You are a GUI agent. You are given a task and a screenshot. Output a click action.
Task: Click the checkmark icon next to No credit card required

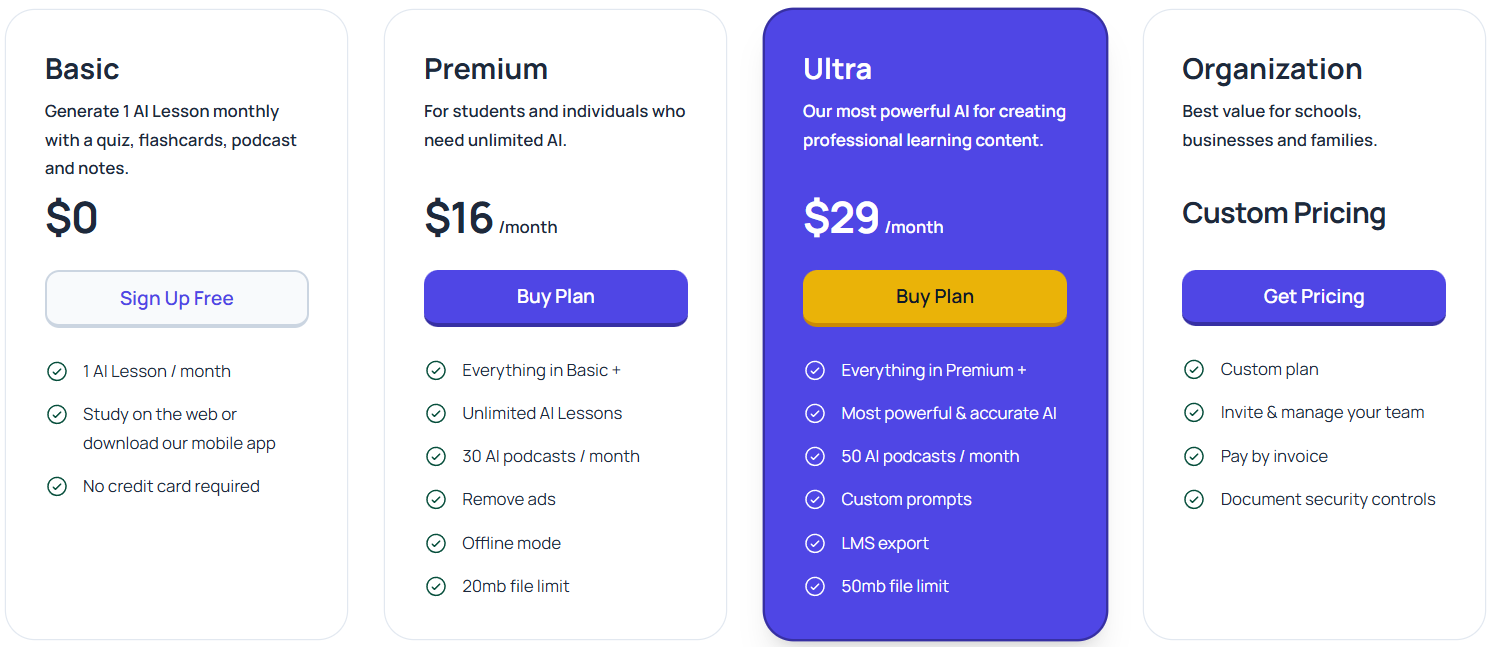57,486
